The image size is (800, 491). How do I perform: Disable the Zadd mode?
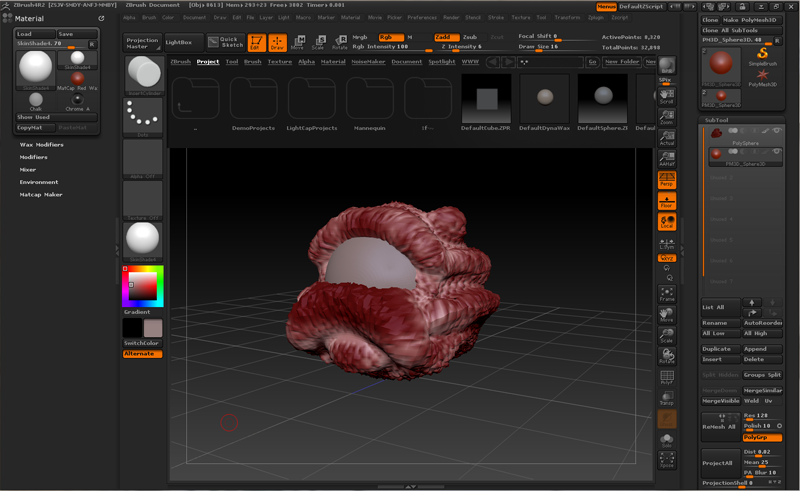pyautogui.click(x=446, y=37)
